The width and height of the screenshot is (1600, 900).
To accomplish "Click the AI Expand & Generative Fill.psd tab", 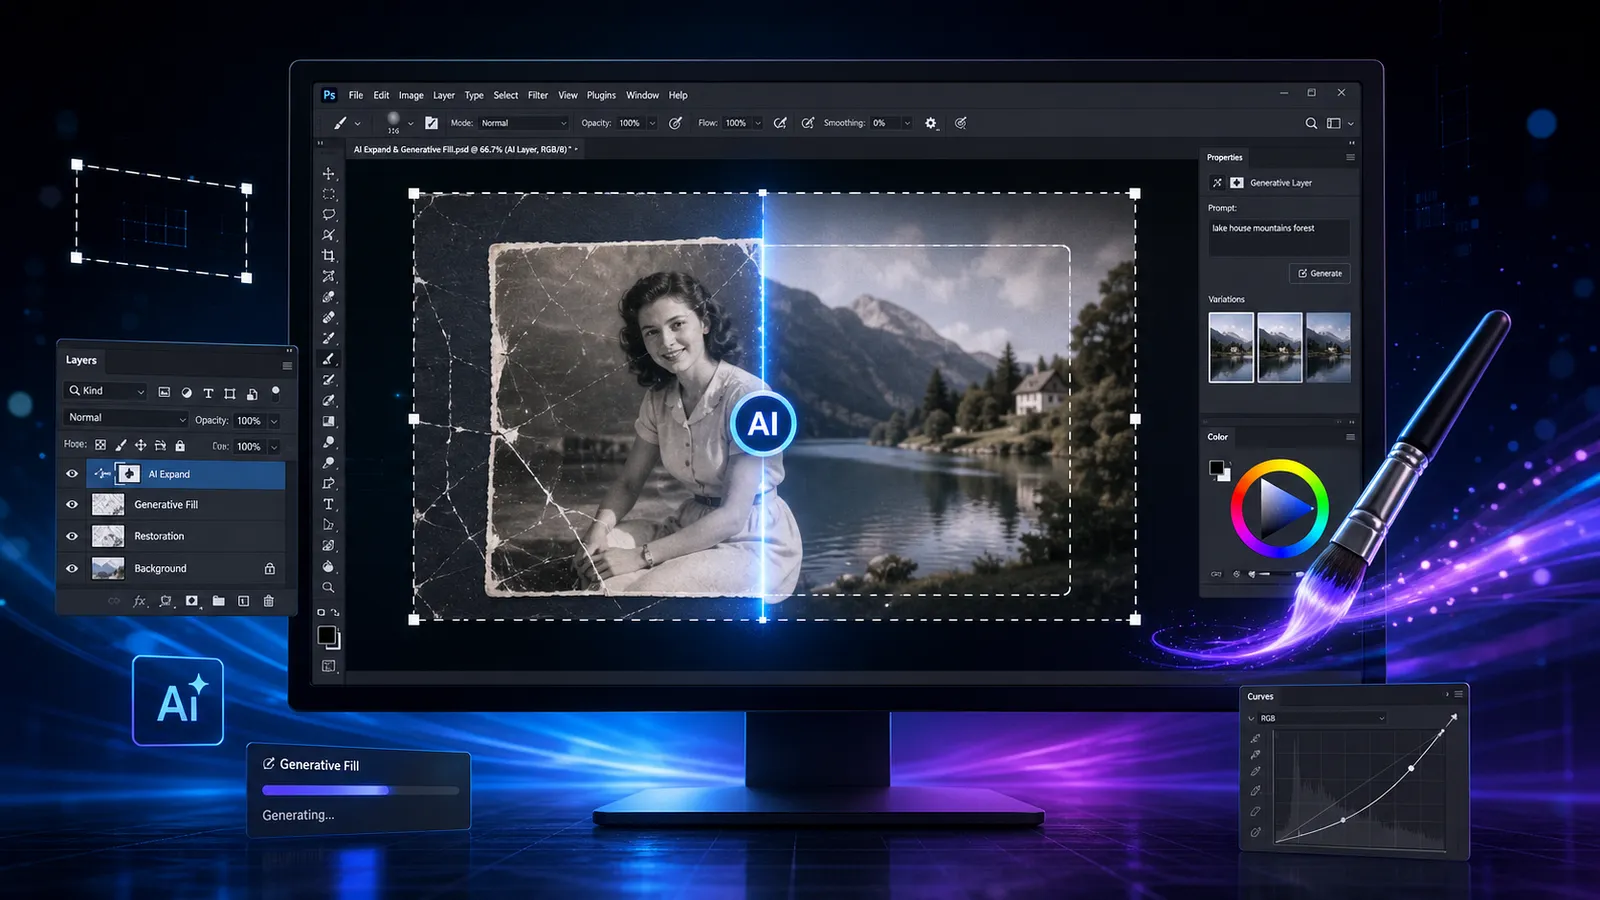I will point(464,149).
